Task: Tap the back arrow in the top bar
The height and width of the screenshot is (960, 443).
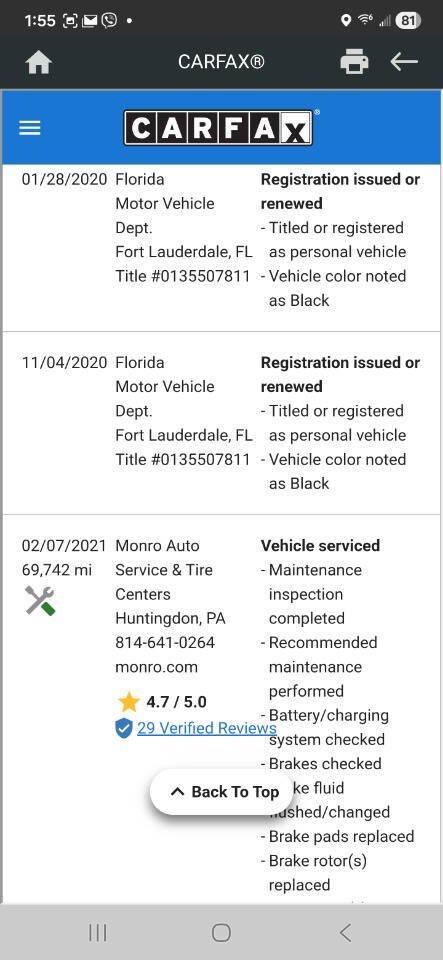Action: click(x=404, y=62)
